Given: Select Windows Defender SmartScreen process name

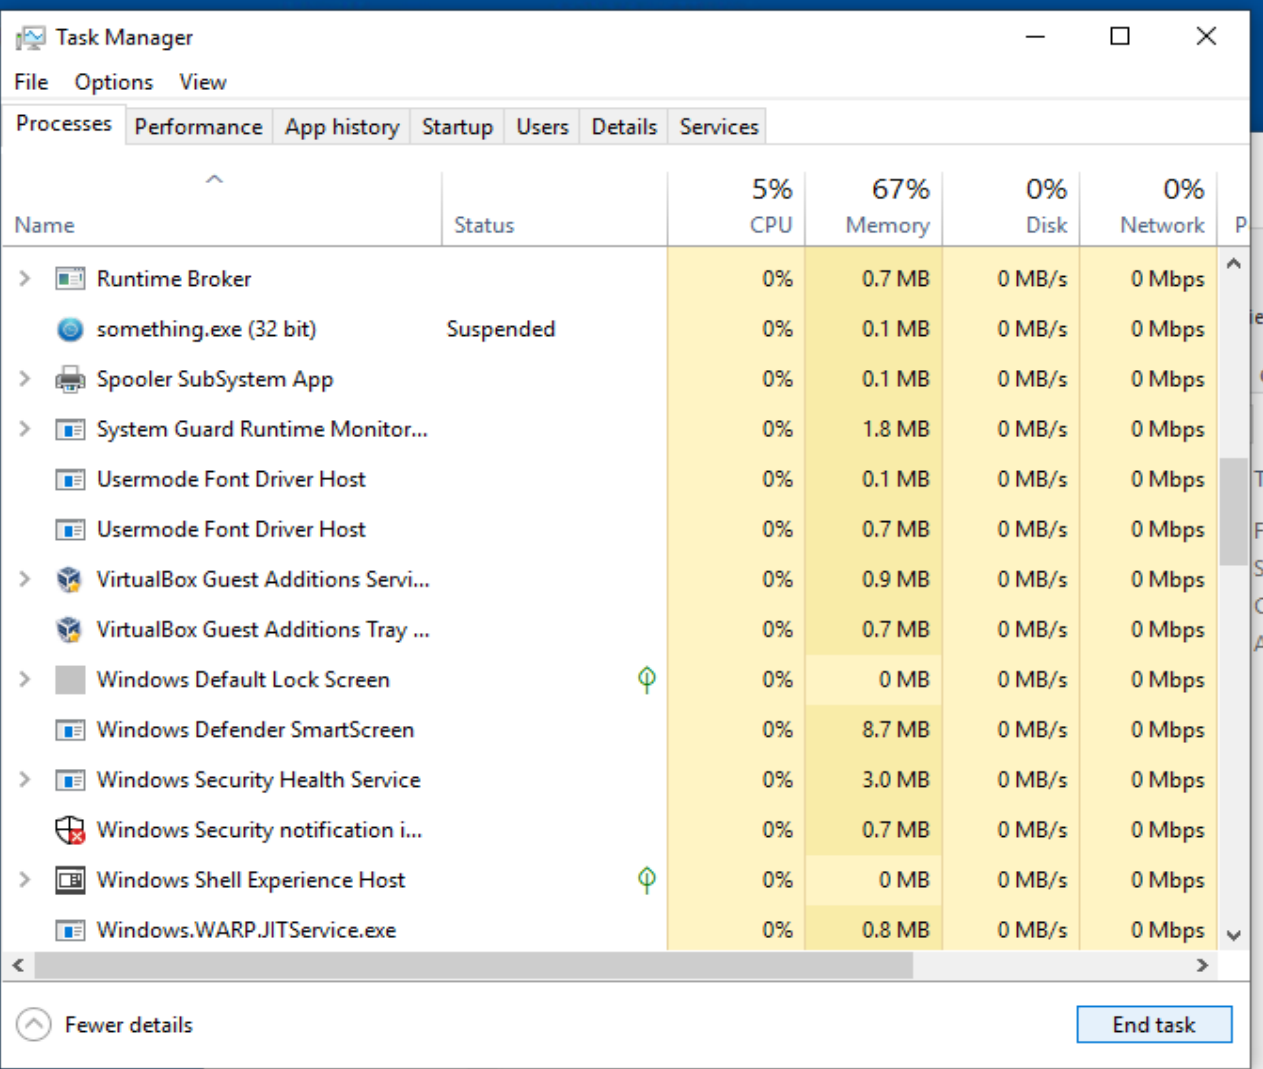Looking at the screenshot, I should point(255,730).
